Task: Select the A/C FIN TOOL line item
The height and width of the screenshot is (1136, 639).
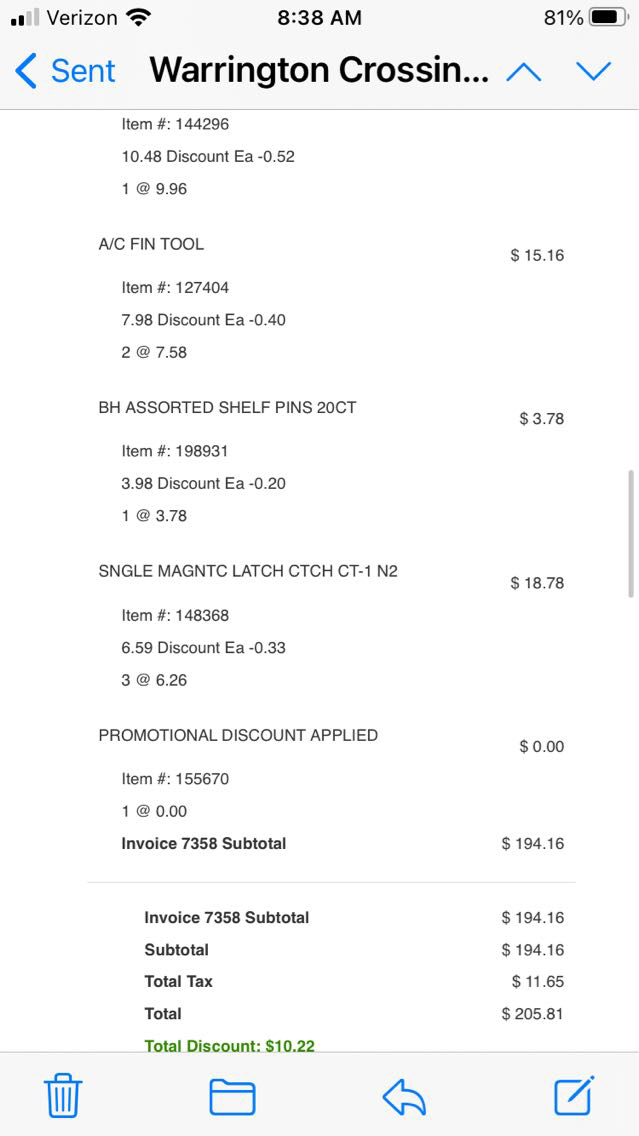Action: tap(151, 244)
